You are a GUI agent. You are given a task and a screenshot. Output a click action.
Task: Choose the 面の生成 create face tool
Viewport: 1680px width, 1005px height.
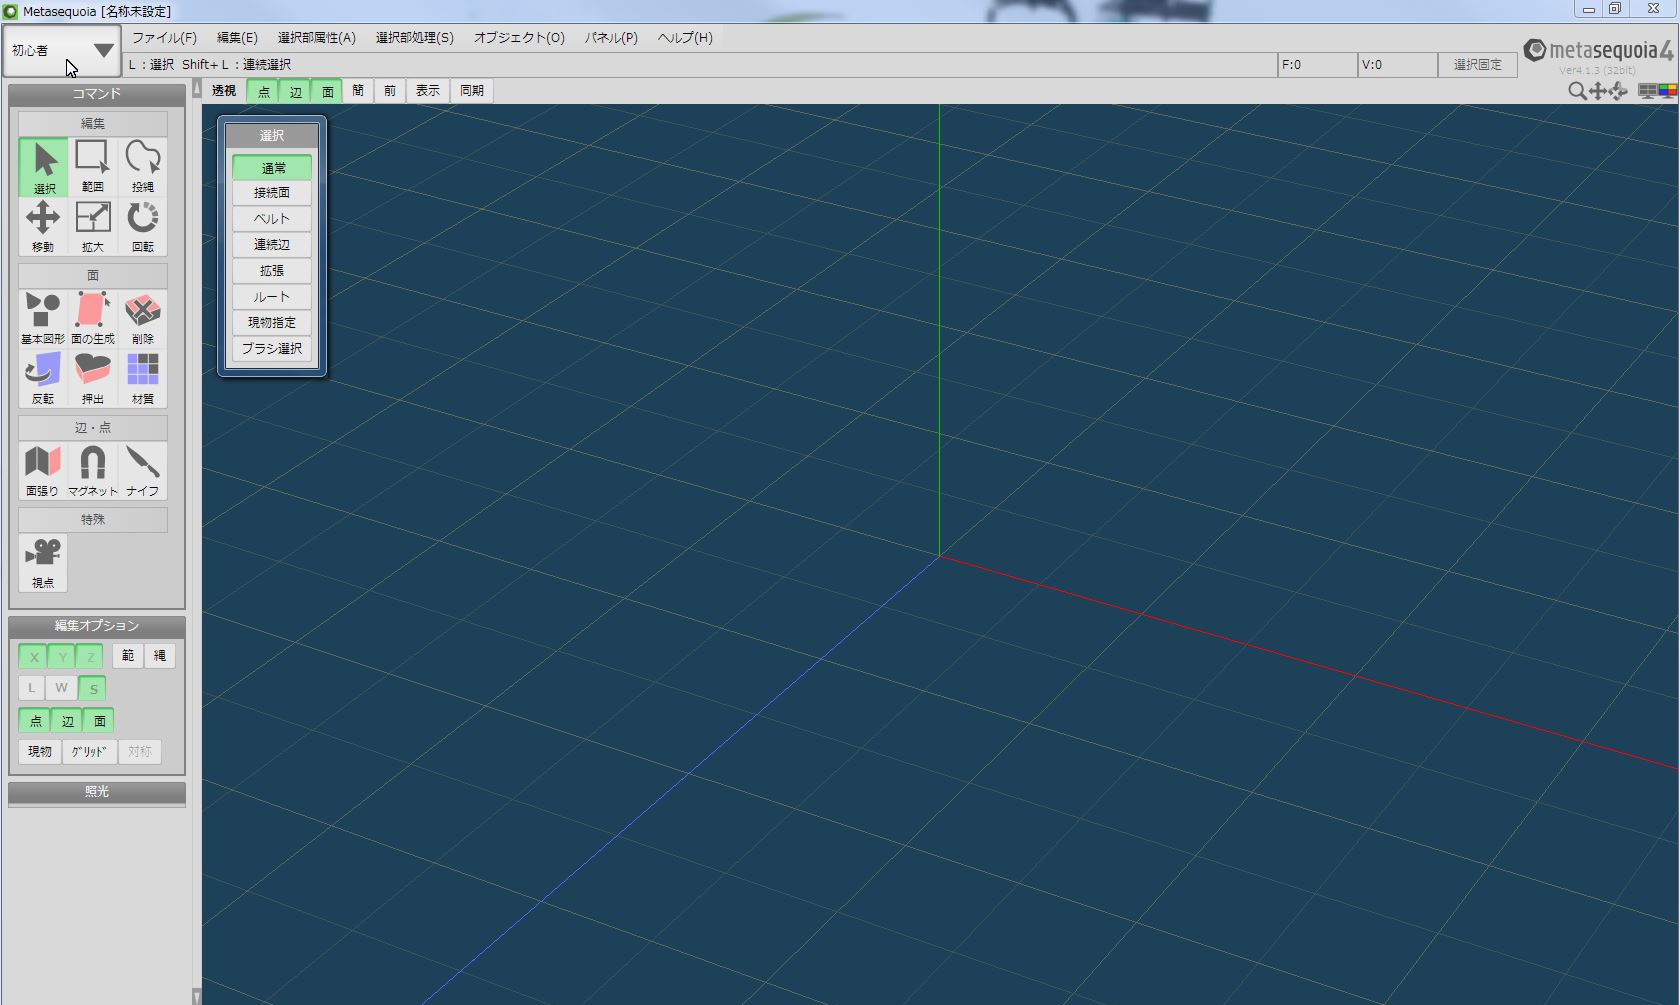[93, 319]
